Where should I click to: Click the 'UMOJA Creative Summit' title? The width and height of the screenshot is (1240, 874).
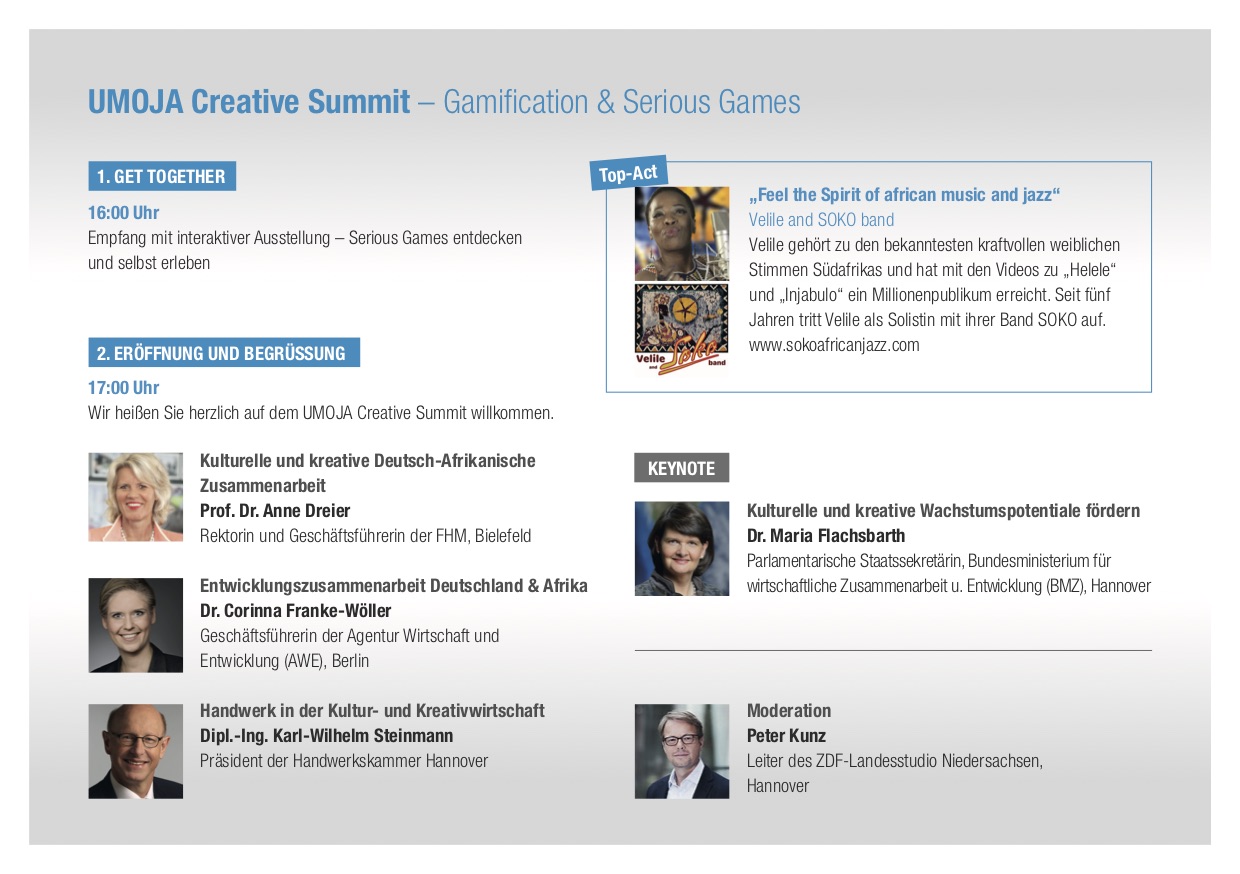coord(249,102)
